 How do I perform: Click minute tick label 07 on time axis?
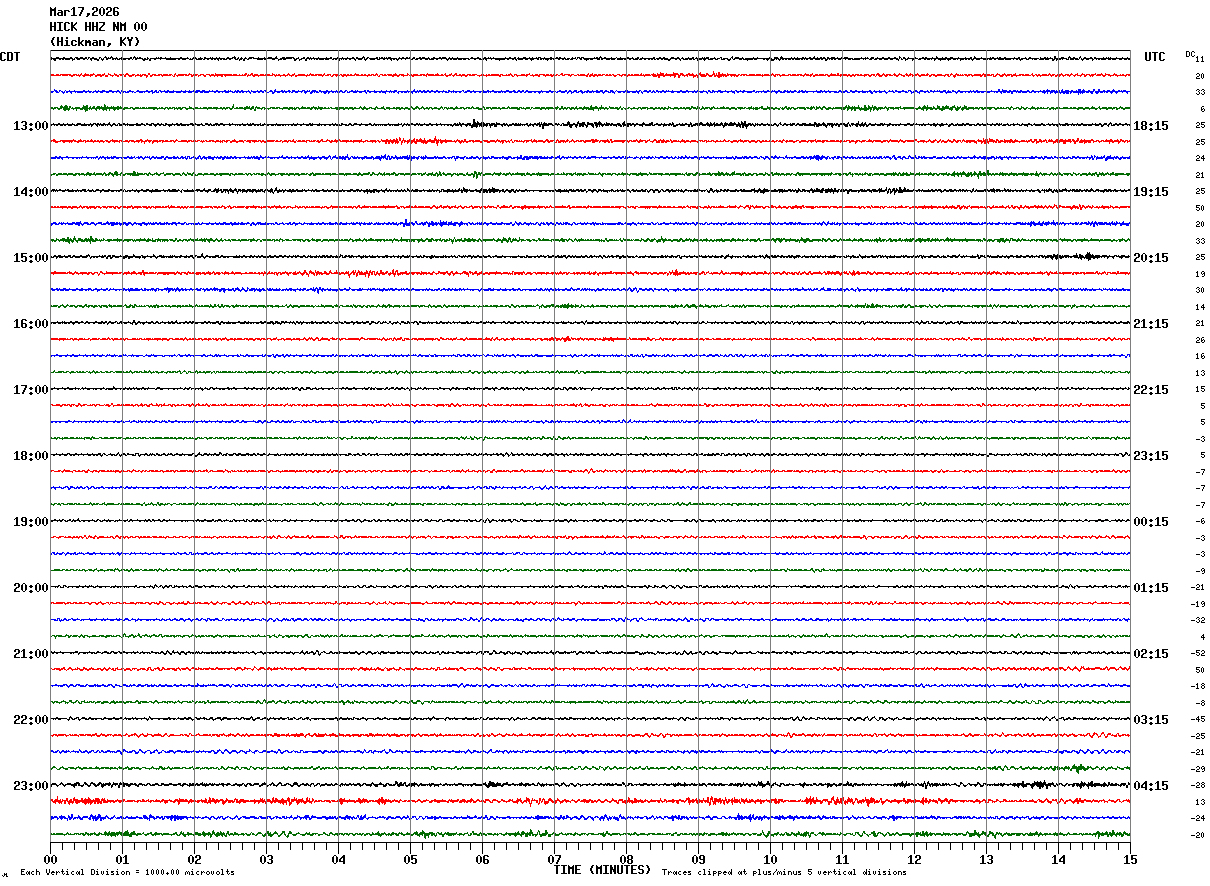click(x=554, y=860)
